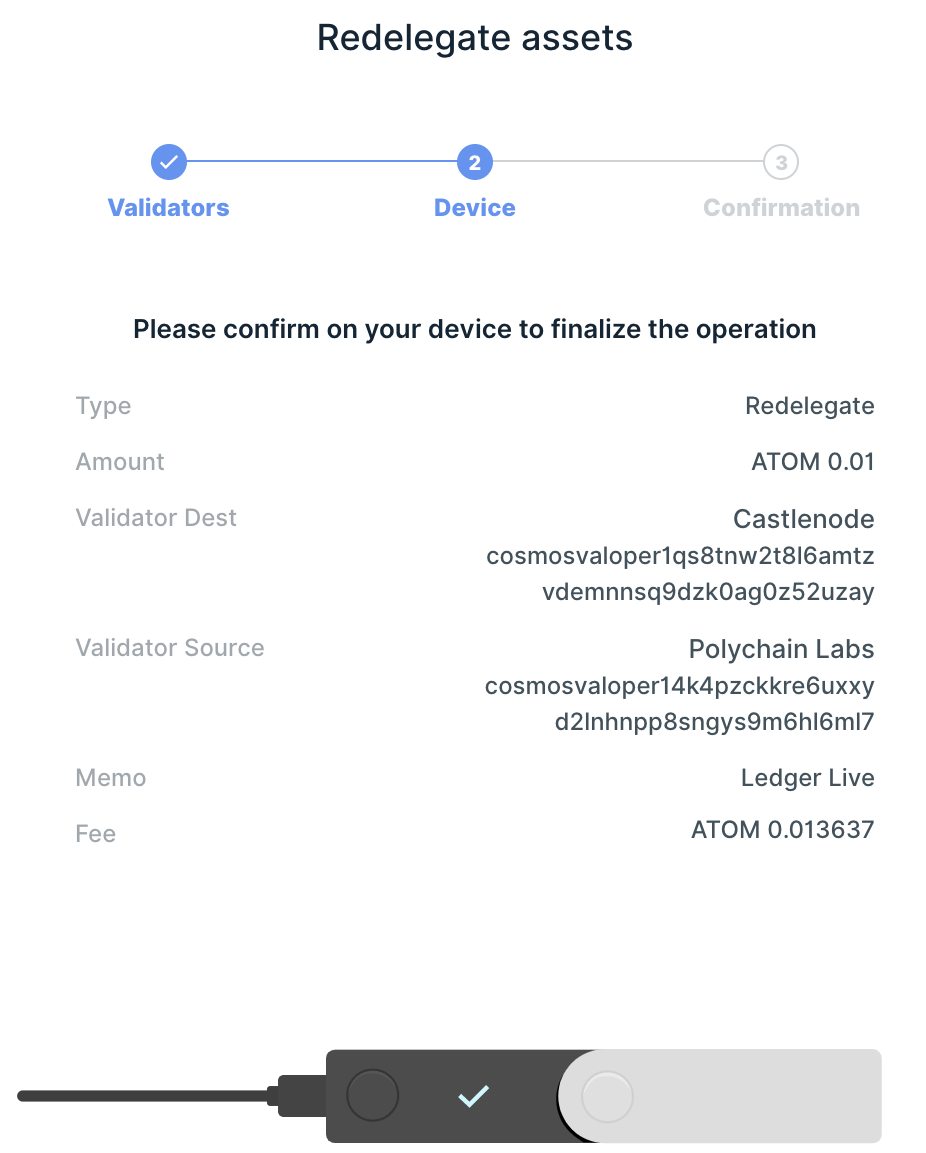926x1153 pixels.
Task: Click the step 2 Device circle
Action: 475,162
